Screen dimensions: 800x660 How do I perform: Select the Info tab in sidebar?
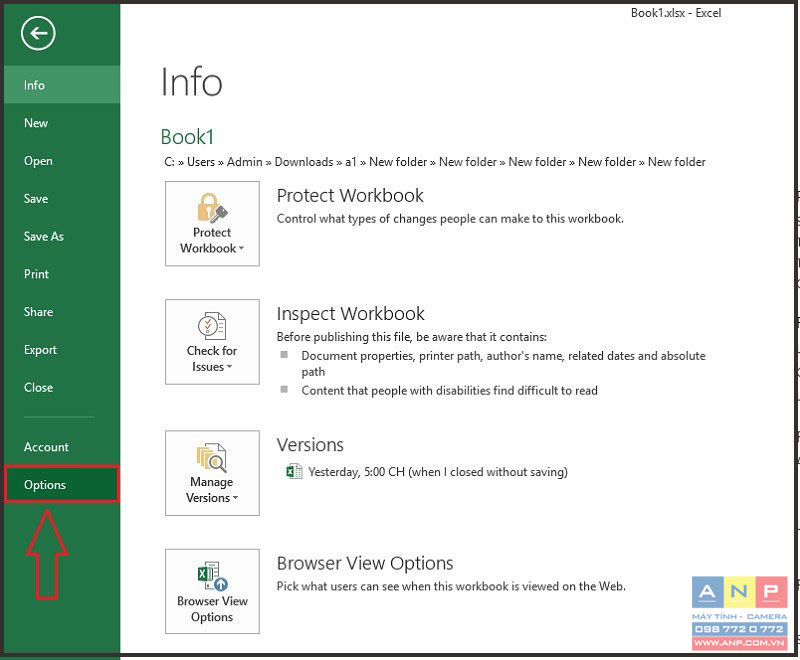click(62, 85)
